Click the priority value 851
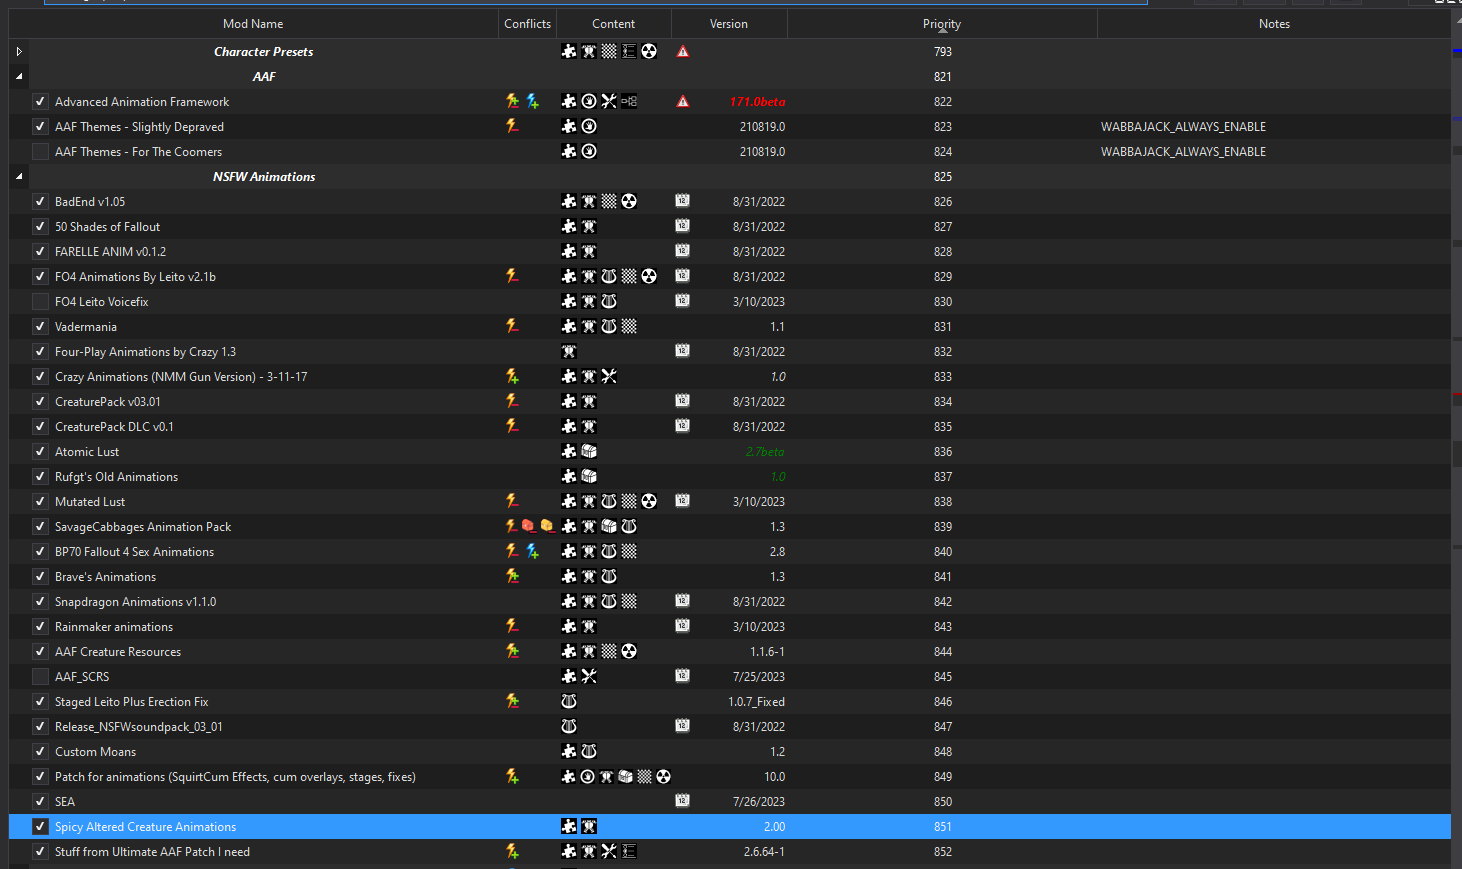Image resolution: width=1462 pixels, height=869 pixels. [x=943, y=826]
